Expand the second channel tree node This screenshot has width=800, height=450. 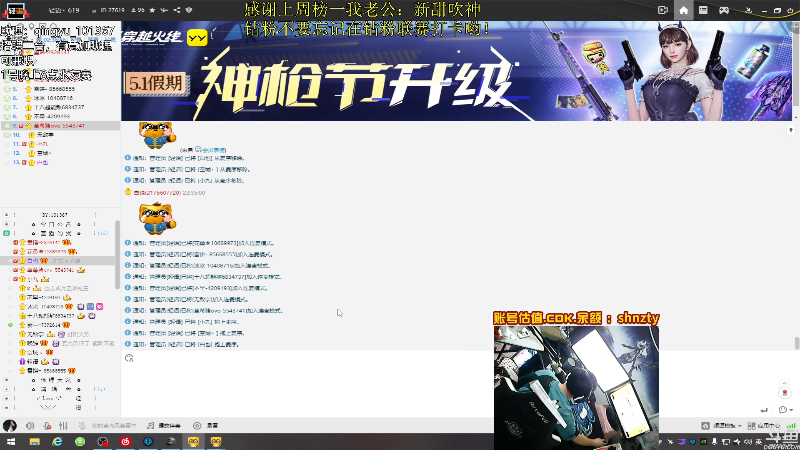7,224
